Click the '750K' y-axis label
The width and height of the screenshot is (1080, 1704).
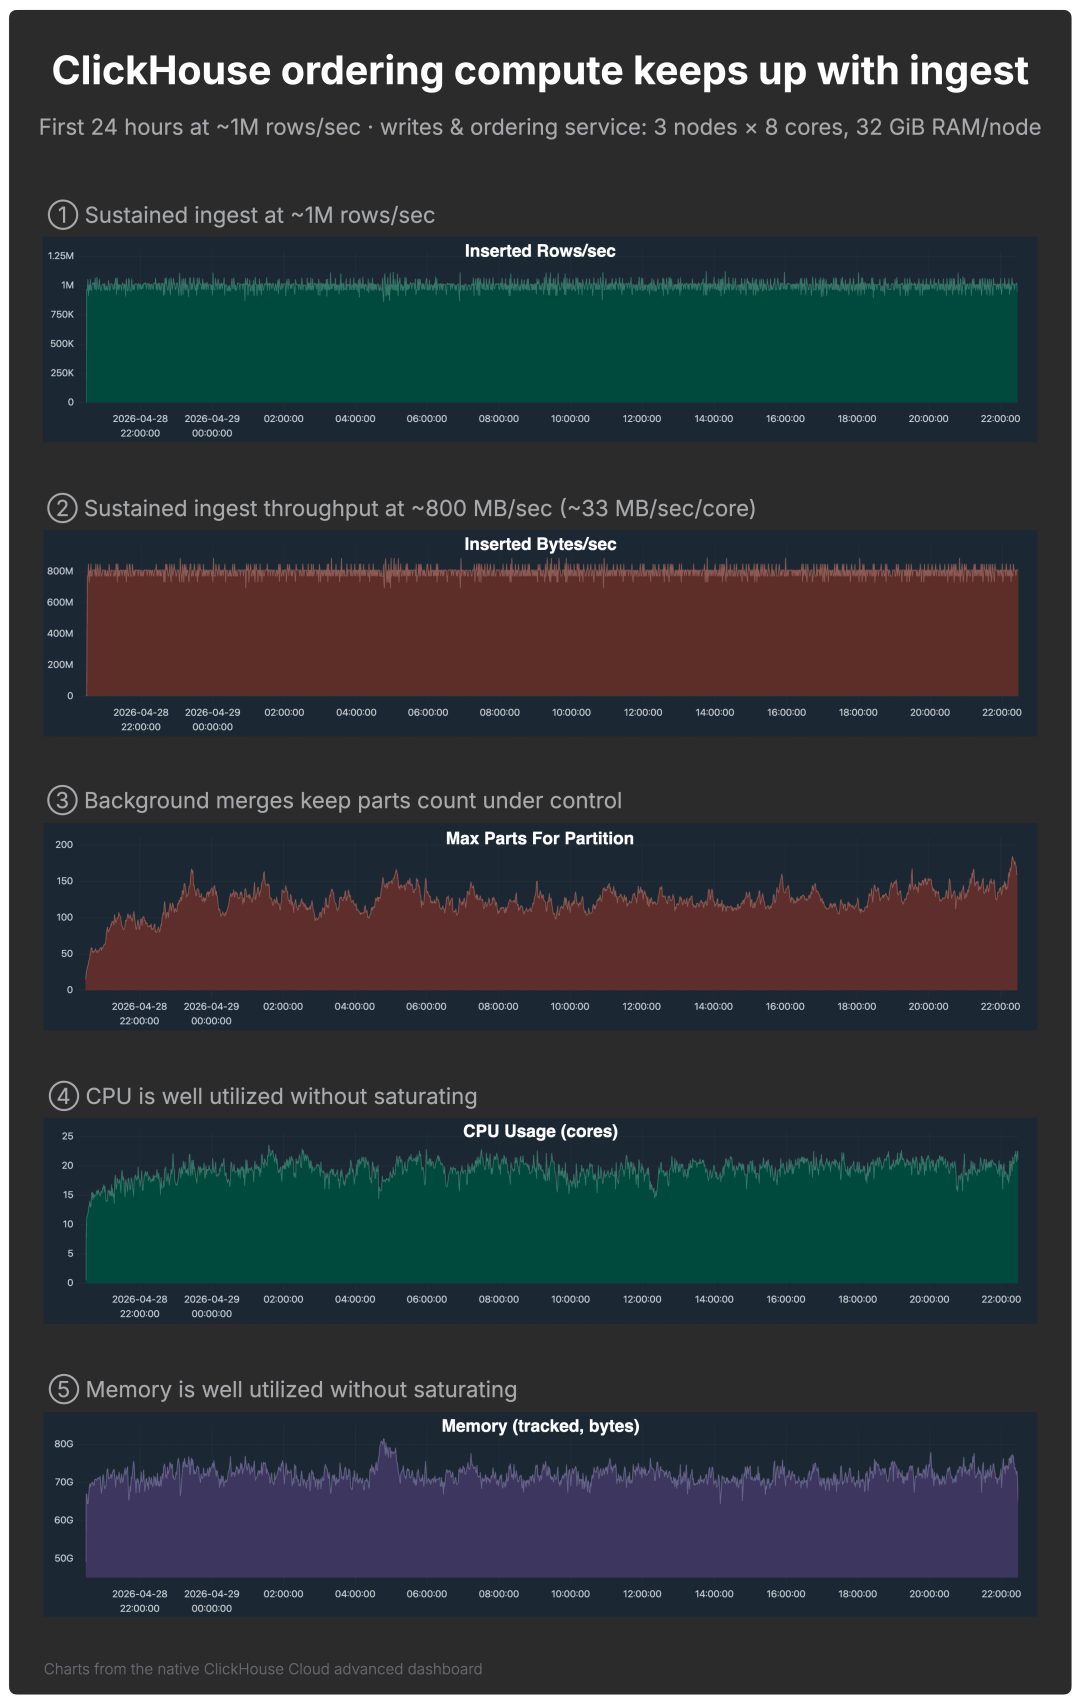(62, 314)
